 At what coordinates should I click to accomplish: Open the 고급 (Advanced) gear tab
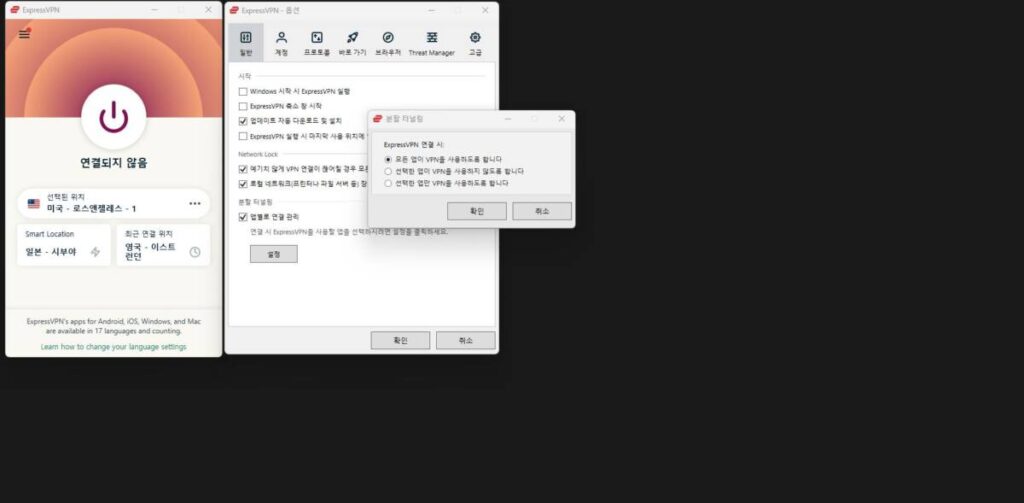[475, 42]
